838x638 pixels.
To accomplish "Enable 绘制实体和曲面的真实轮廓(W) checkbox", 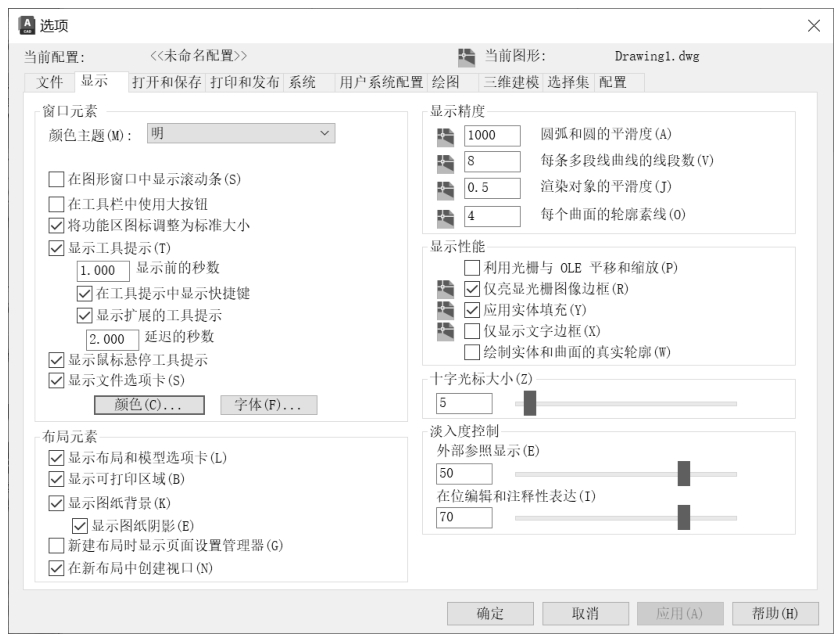I will [x=472, y=352].
